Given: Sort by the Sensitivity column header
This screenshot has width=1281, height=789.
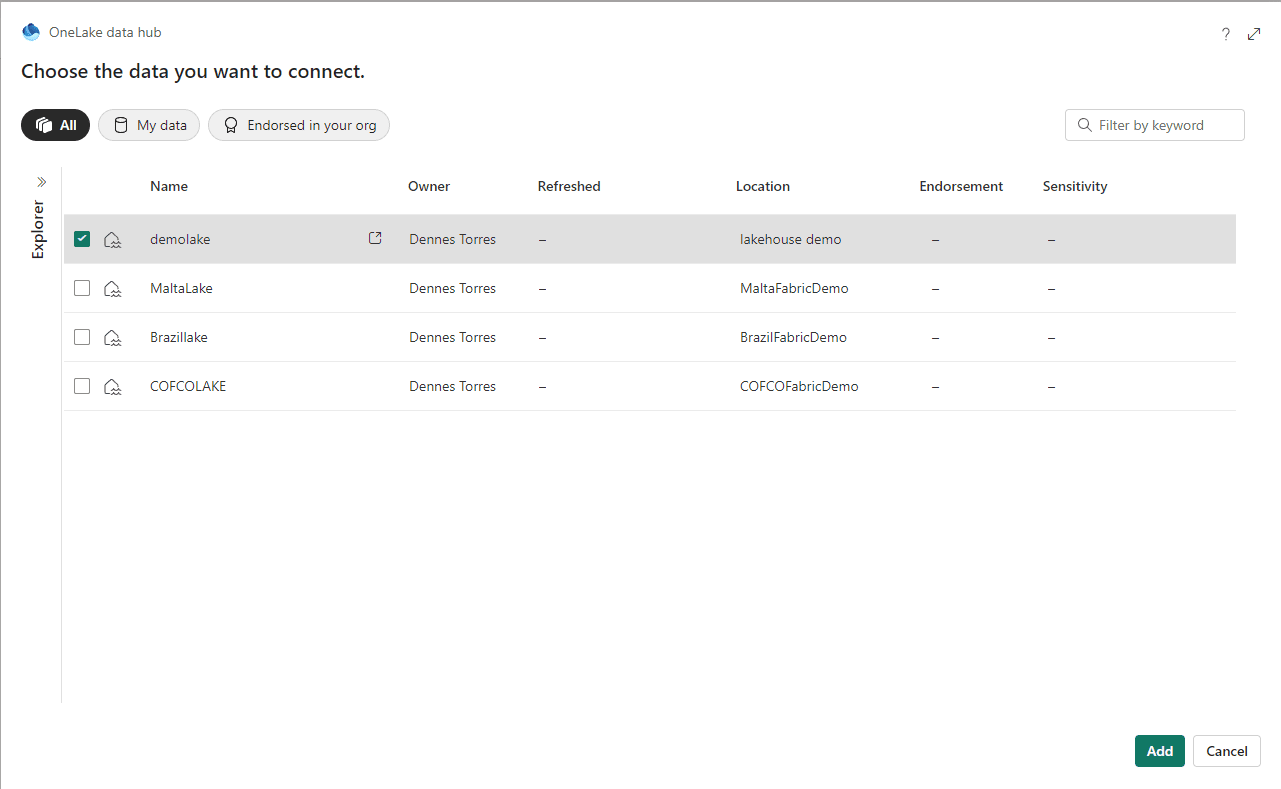Looking at the screenshot, I should (1075, 186).
